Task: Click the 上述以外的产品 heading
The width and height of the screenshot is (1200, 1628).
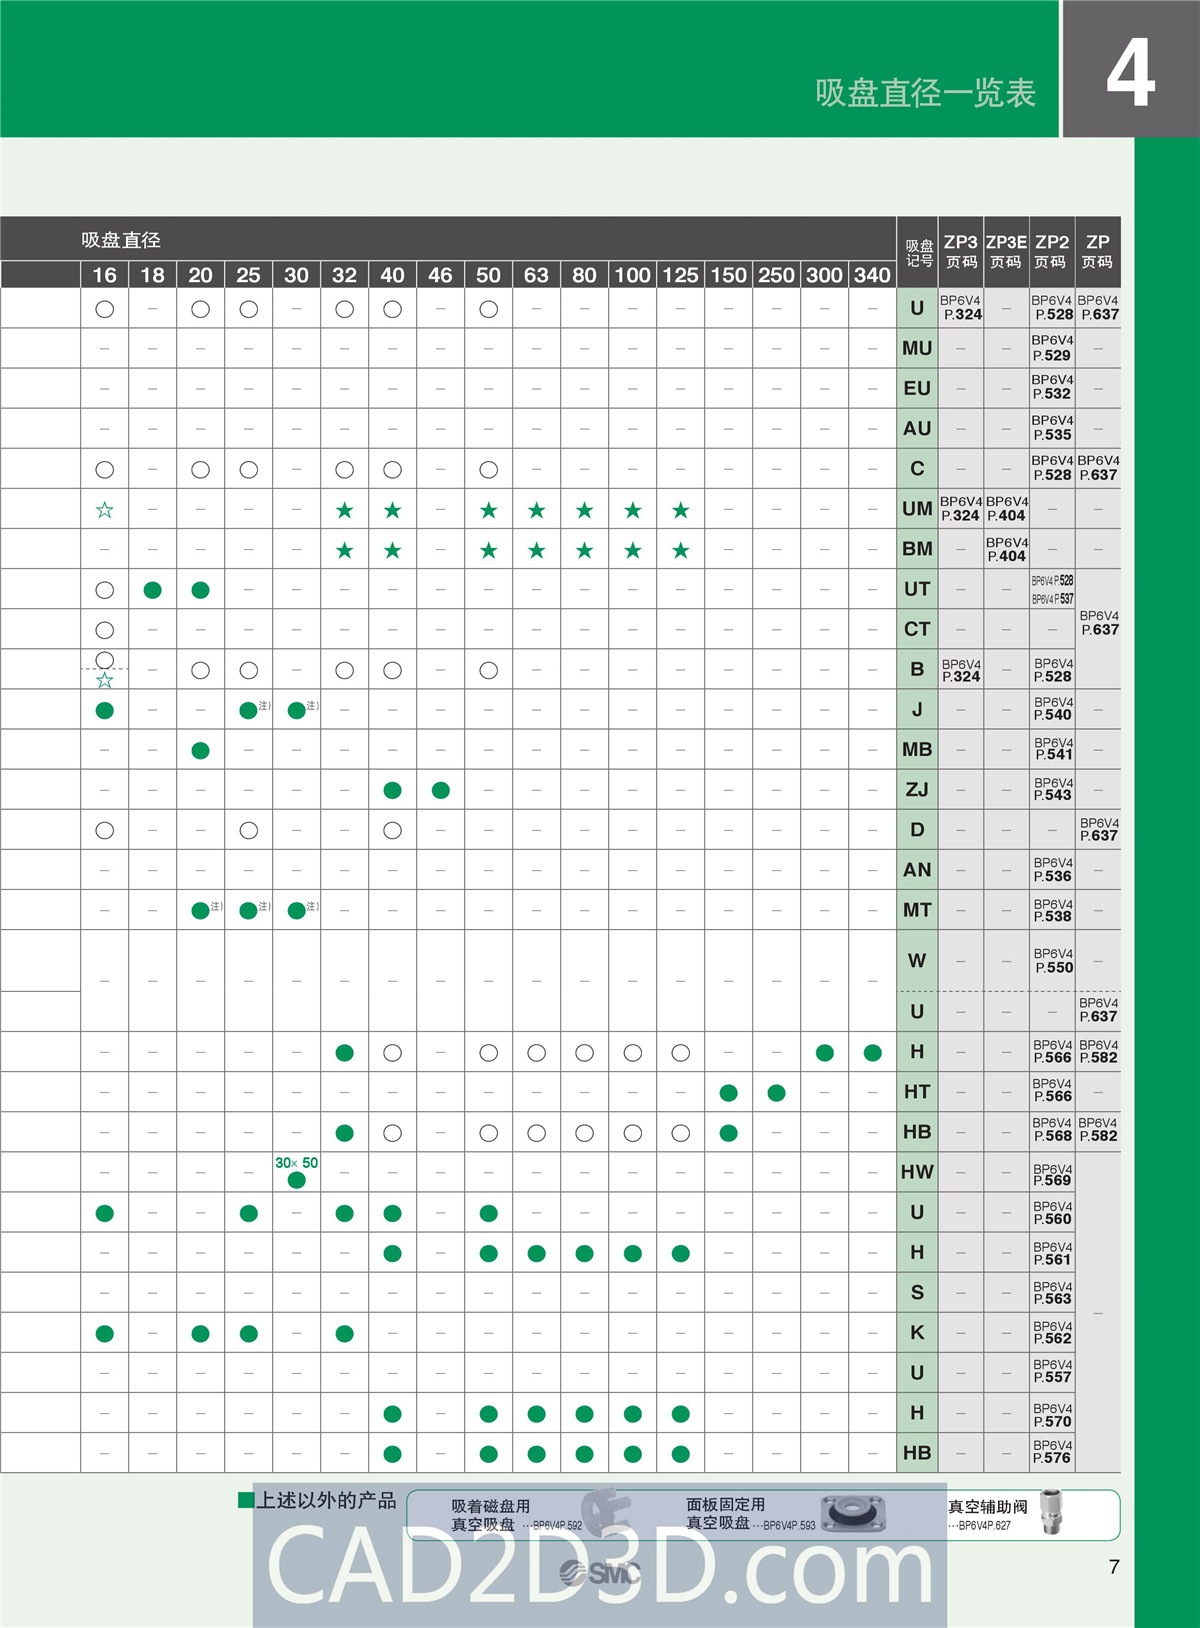Action: [x=327, y=1500]
